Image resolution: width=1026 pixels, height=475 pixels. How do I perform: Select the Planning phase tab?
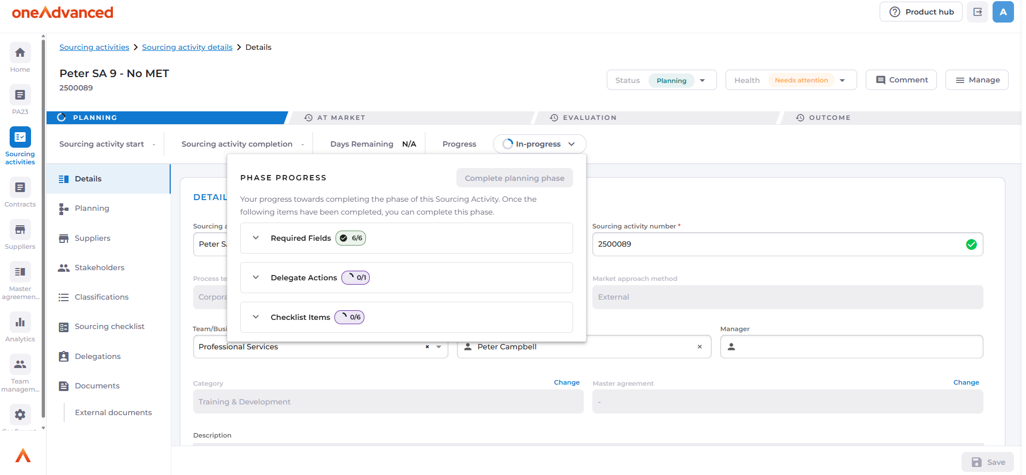167,118
